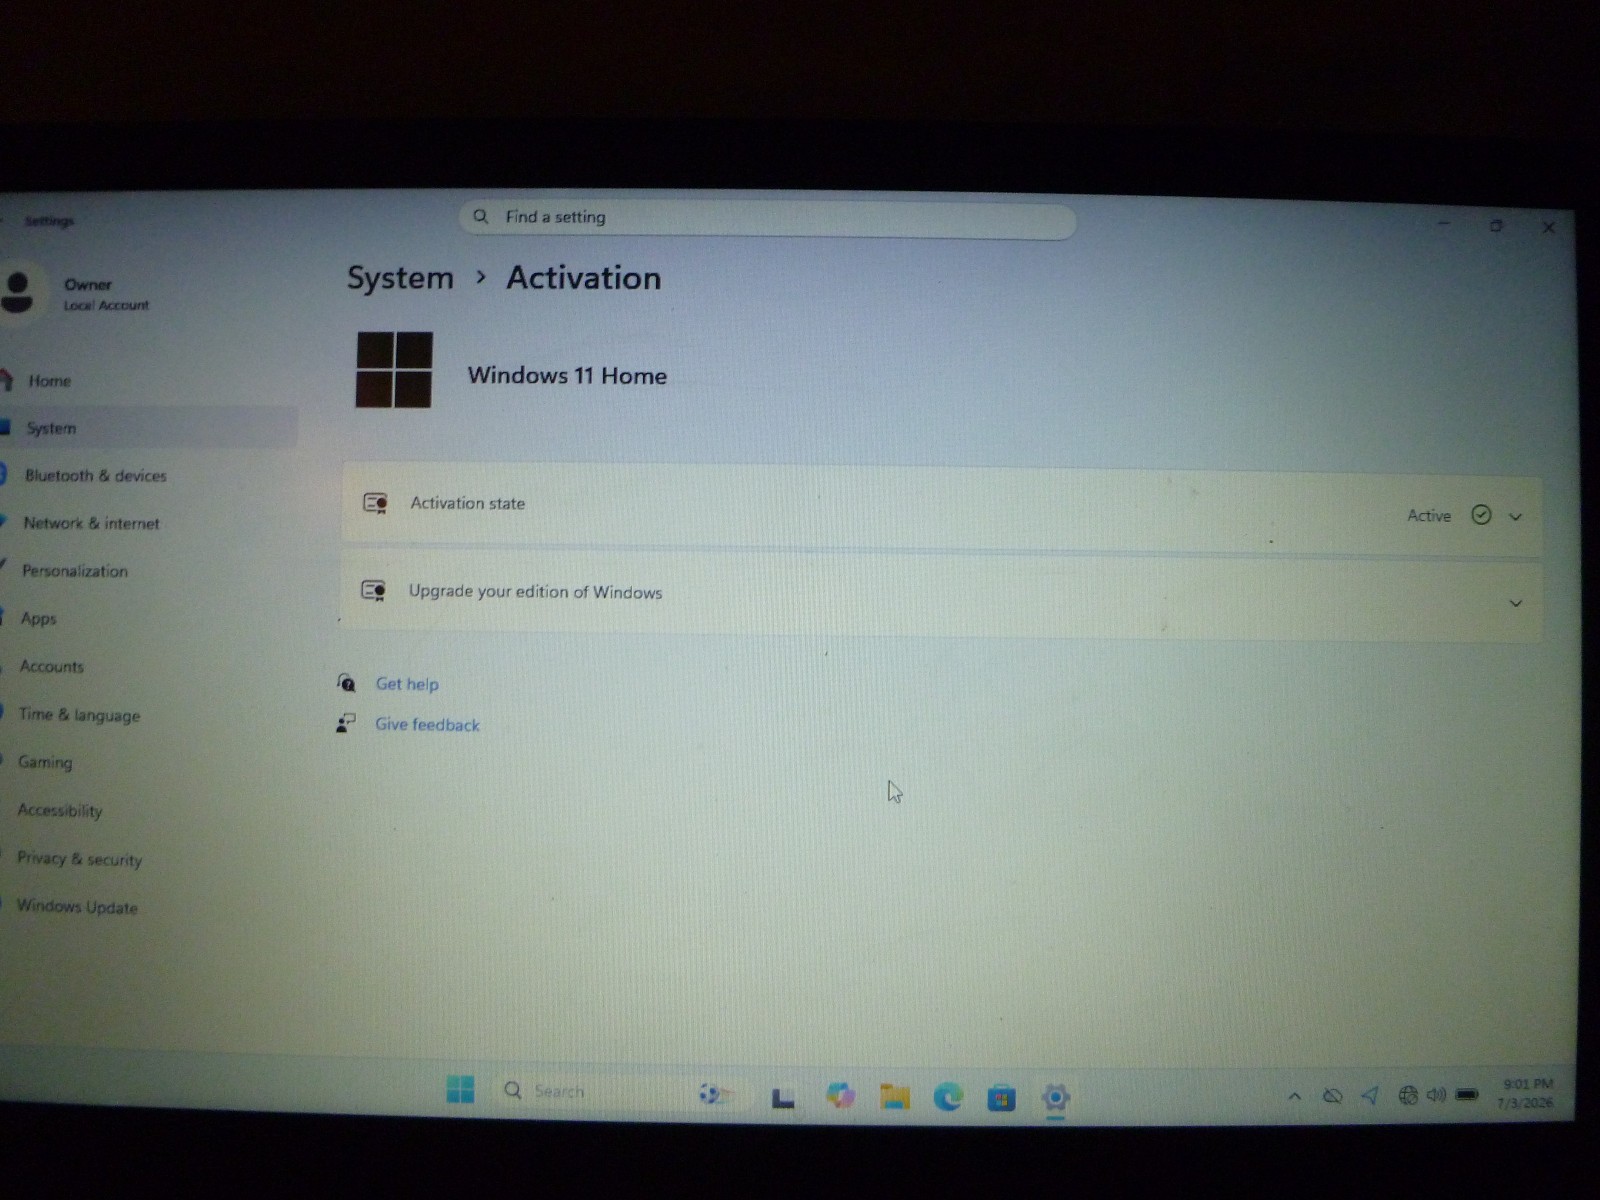Open Gaming settings

[x=45, y=762]
